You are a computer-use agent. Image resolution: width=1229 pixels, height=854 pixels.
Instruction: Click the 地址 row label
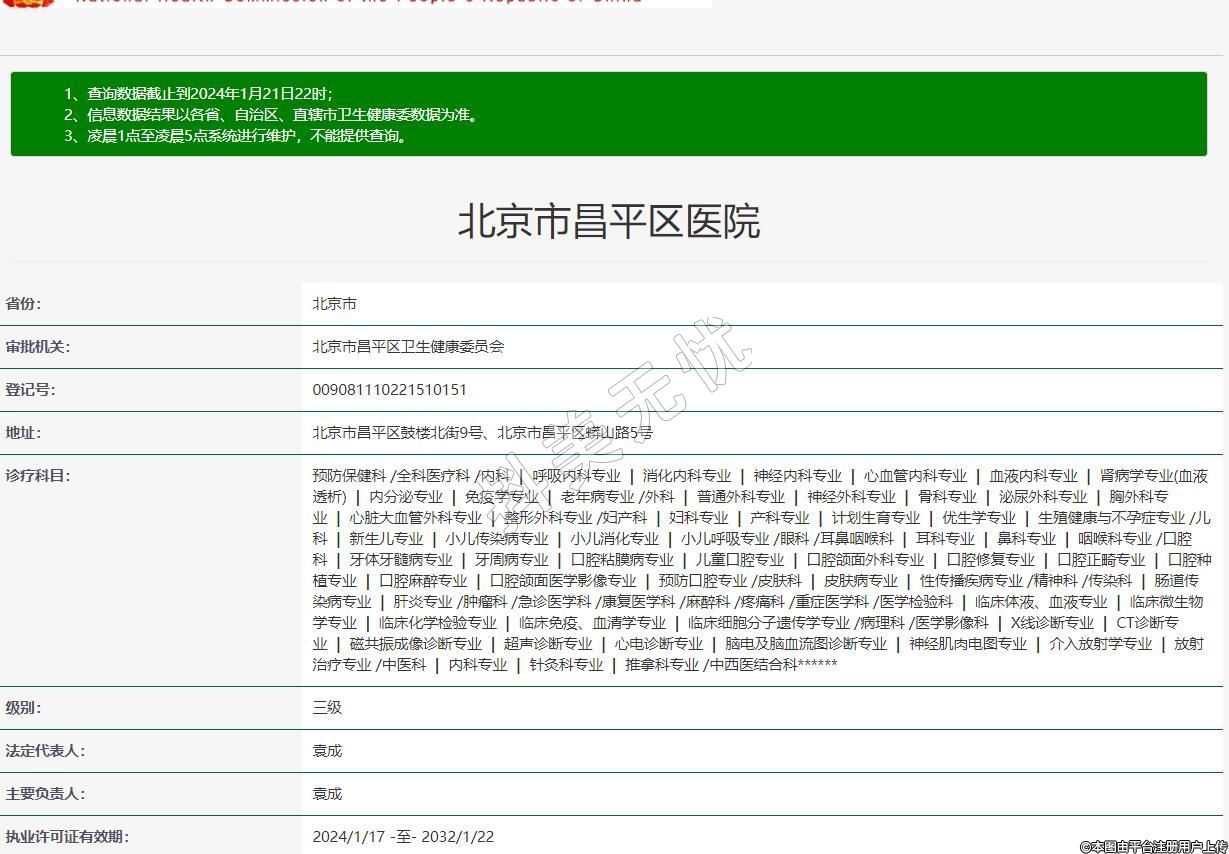[24, 433]
